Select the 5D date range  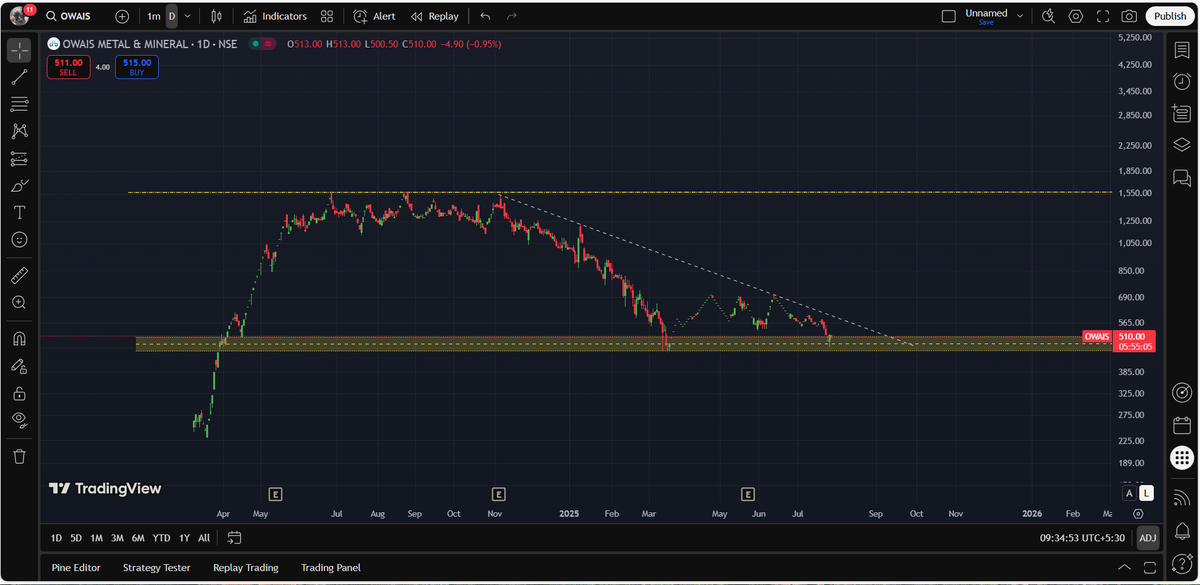pyautogui.click(x=76, y=538)
